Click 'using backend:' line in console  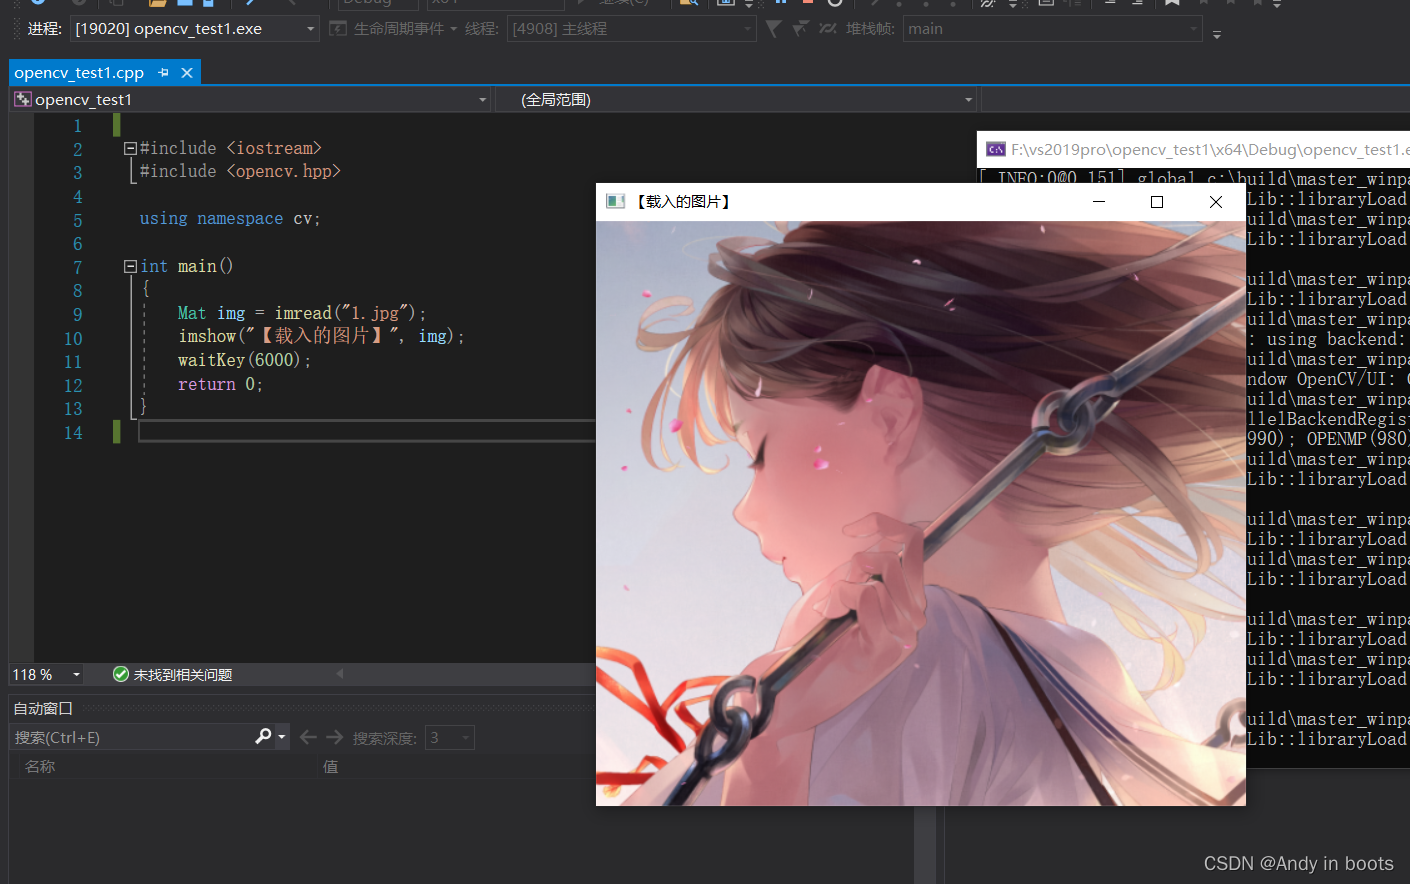(x=1327, y=339)
